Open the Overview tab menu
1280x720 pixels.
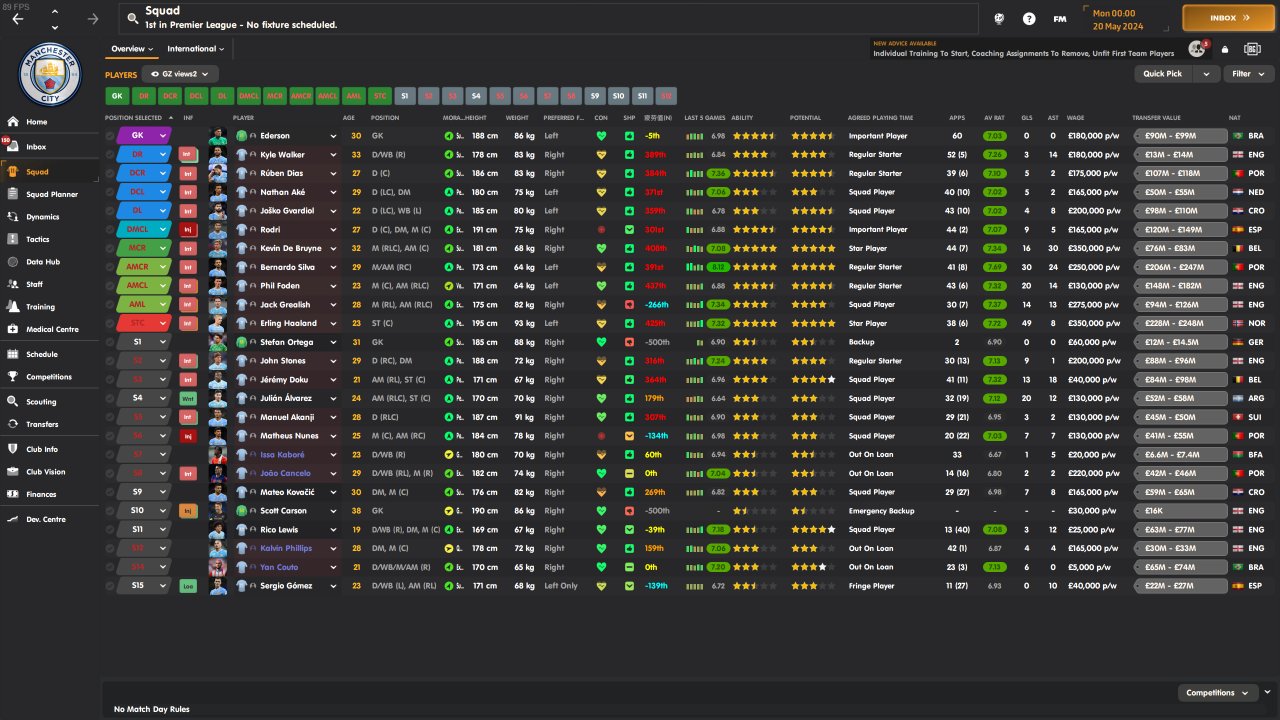click(x=132, y=49)
